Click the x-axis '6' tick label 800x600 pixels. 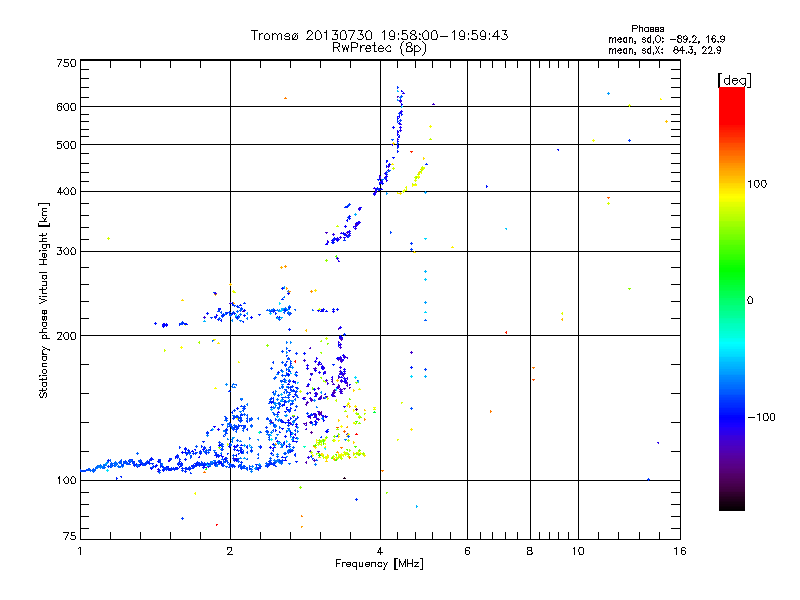point(467,551)
